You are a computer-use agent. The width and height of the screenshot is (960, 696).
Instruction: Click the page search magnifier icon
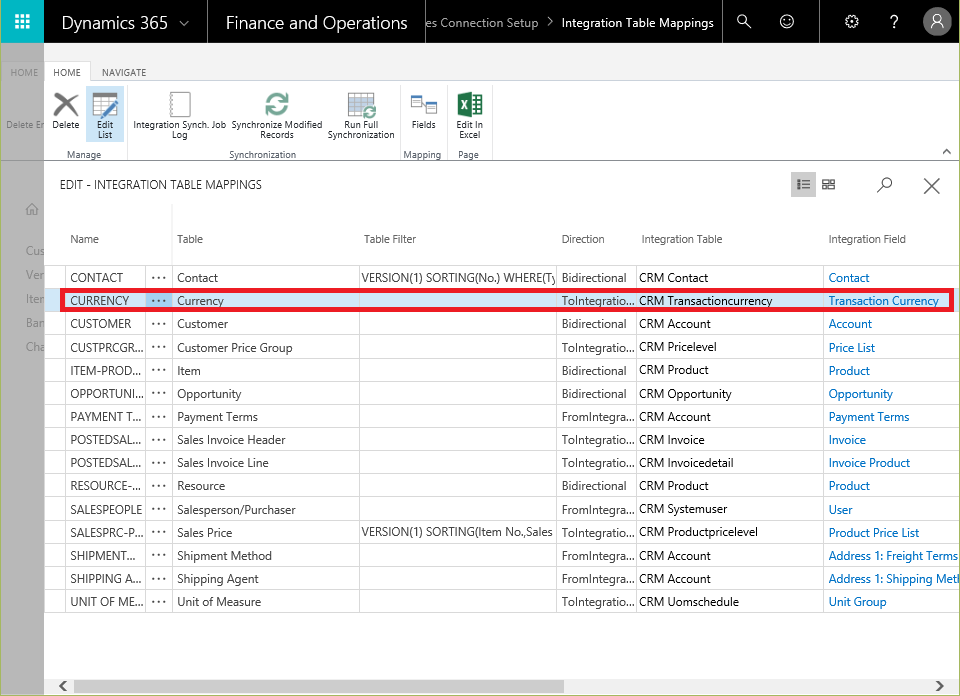pyautogui.click(x=884, y=185)
